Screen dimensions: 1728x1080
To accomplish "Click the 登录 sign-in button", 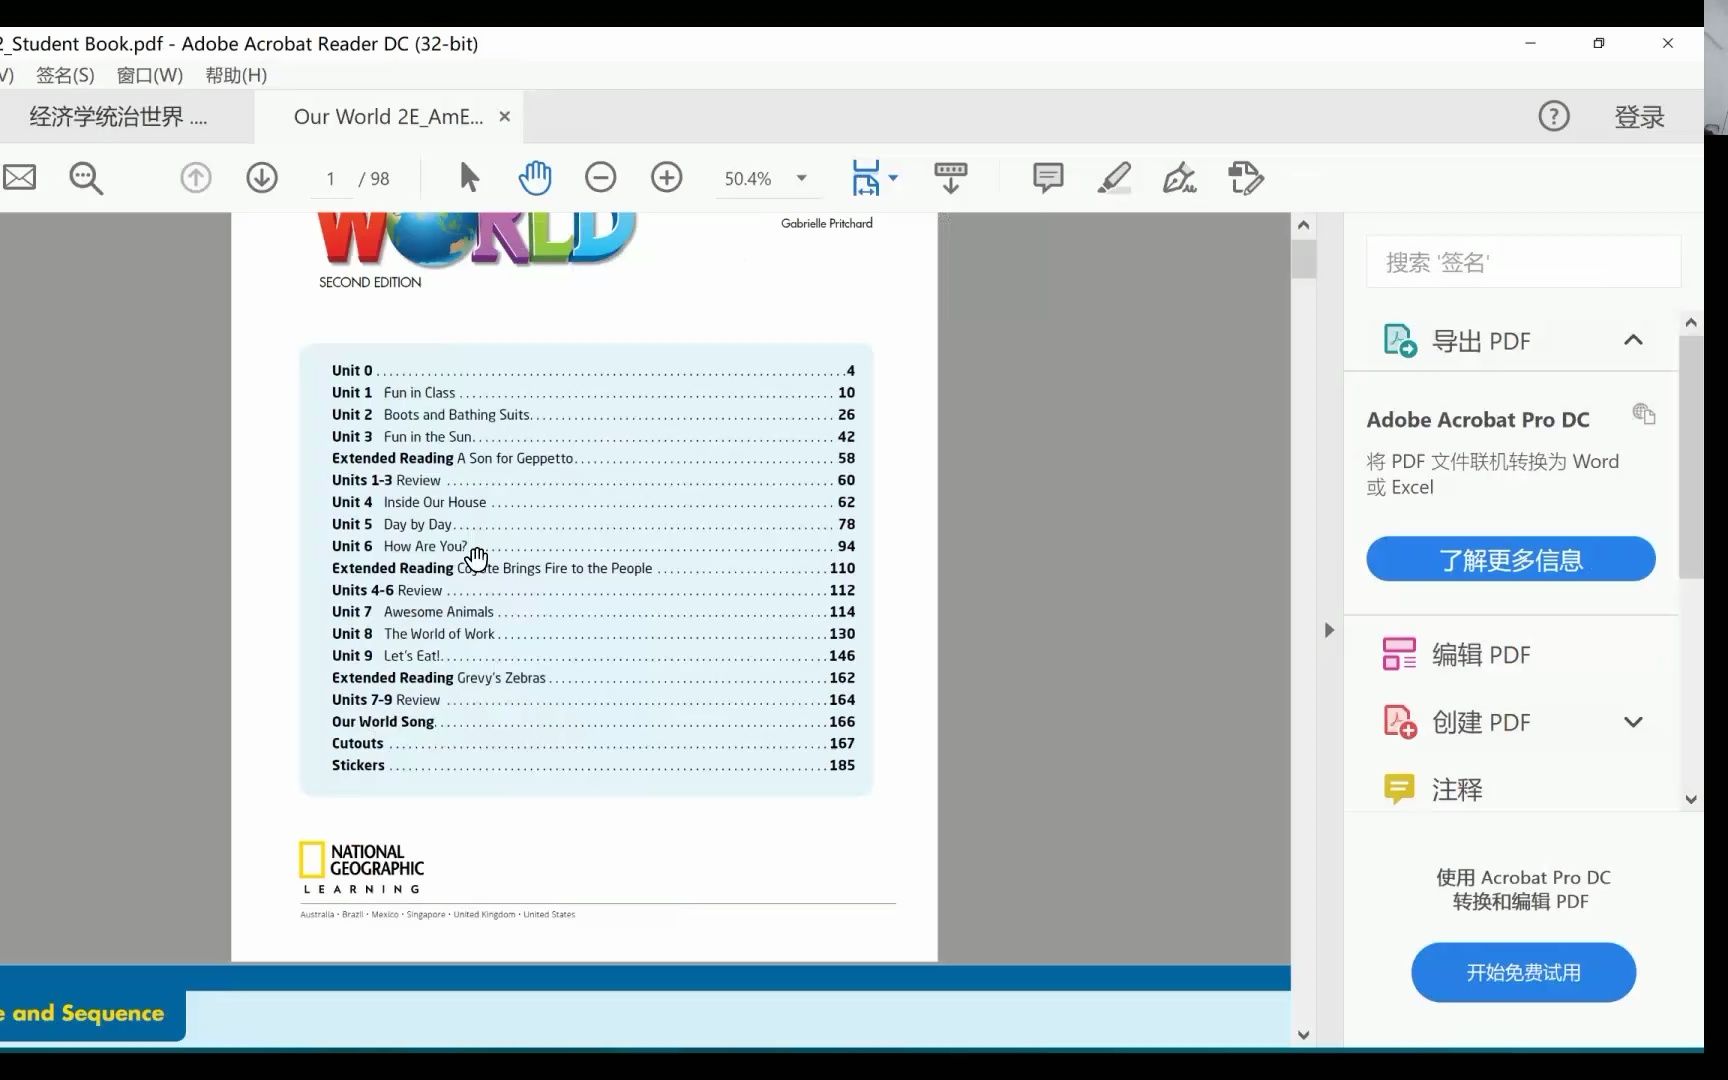I will [1639, 117].
